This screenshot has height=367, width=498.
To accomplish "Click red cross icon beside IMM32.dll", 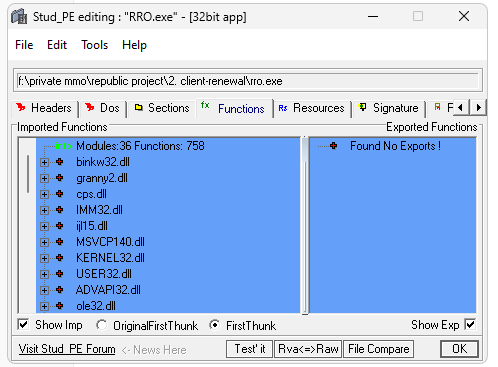I will point(60,210).
